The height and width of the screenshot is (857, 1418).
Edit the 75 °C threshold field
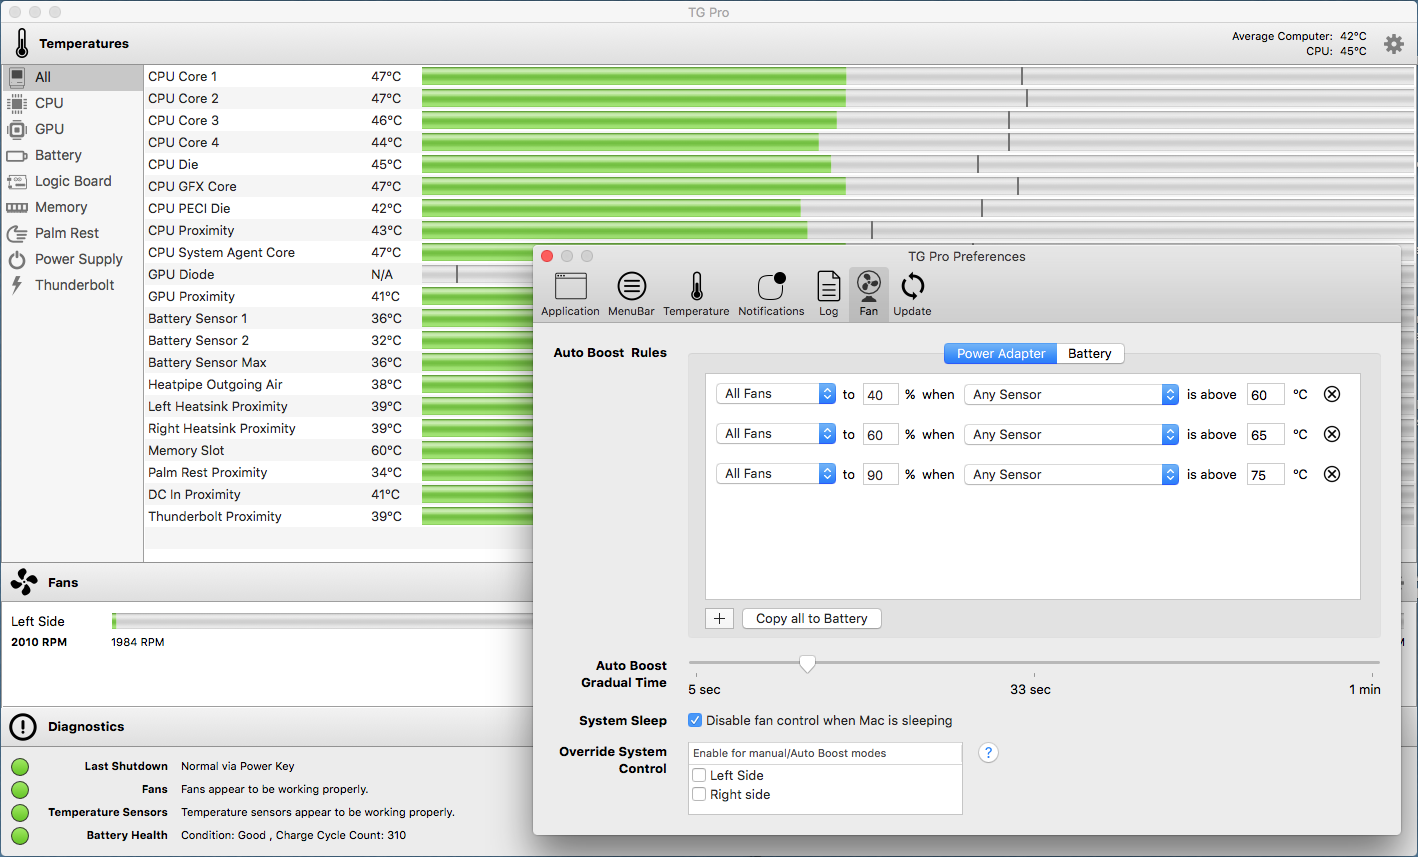(x=1265, y=474)
